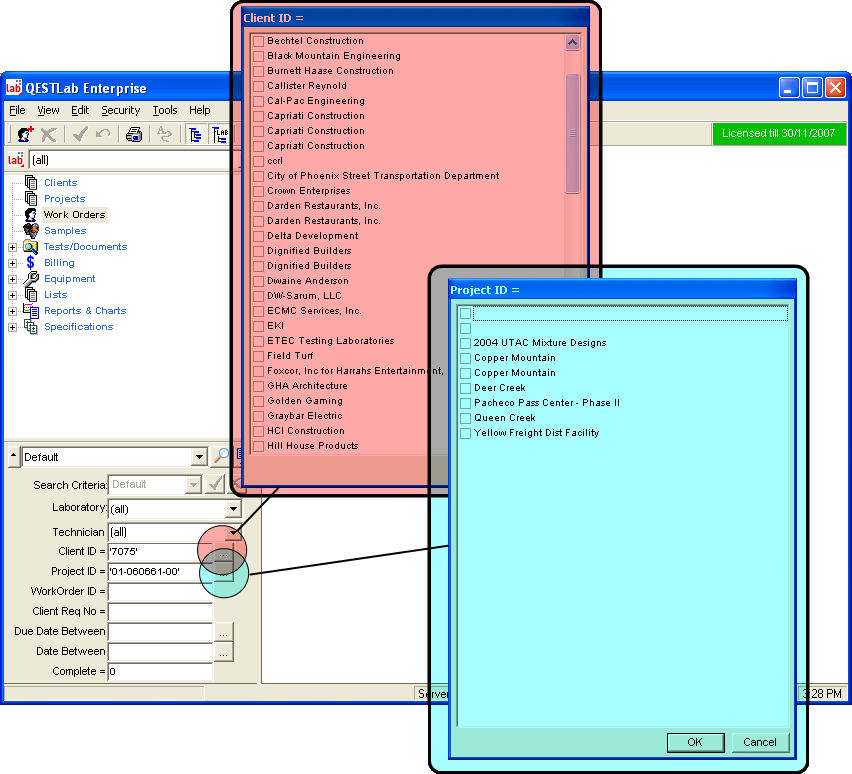Click the tree view toolbar icon
The height and width of the screenshot is (774, 852).
click(x=195, y=134)
